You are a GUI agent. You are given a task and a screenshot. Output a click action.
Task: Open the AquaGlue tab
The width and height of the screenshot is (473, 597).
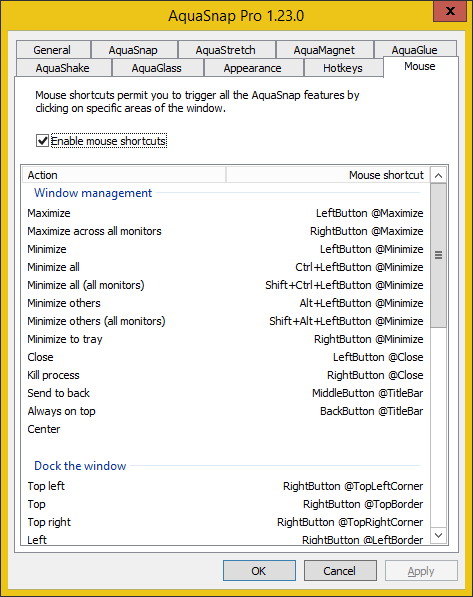(415, 49)
